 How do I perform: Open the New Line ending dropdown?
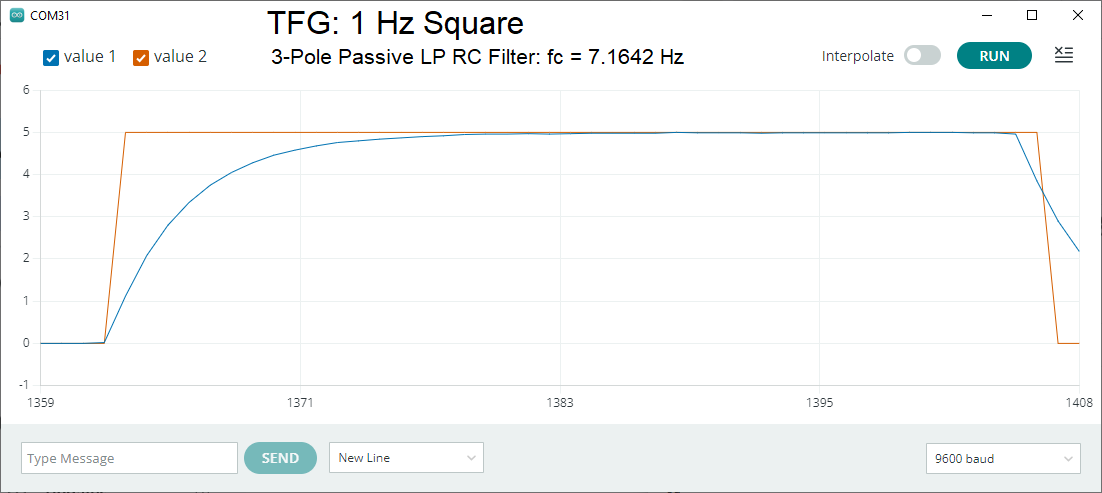[x=406, y=458]
